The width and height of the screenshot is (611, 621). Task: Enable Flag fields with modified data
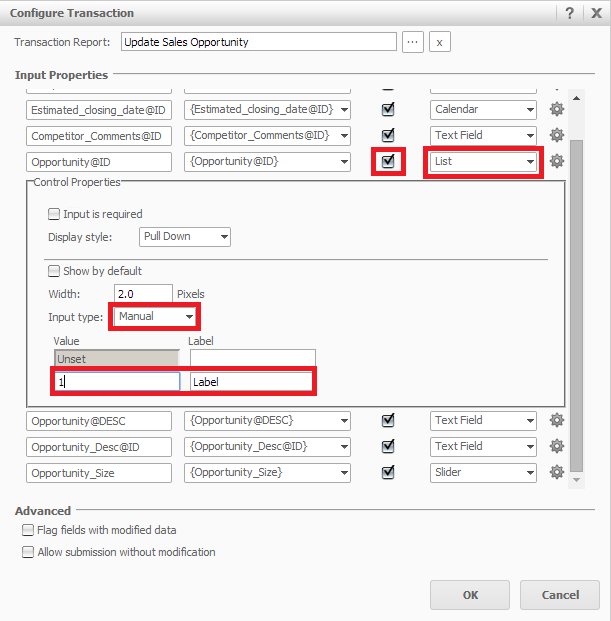[x=28, y=530]
